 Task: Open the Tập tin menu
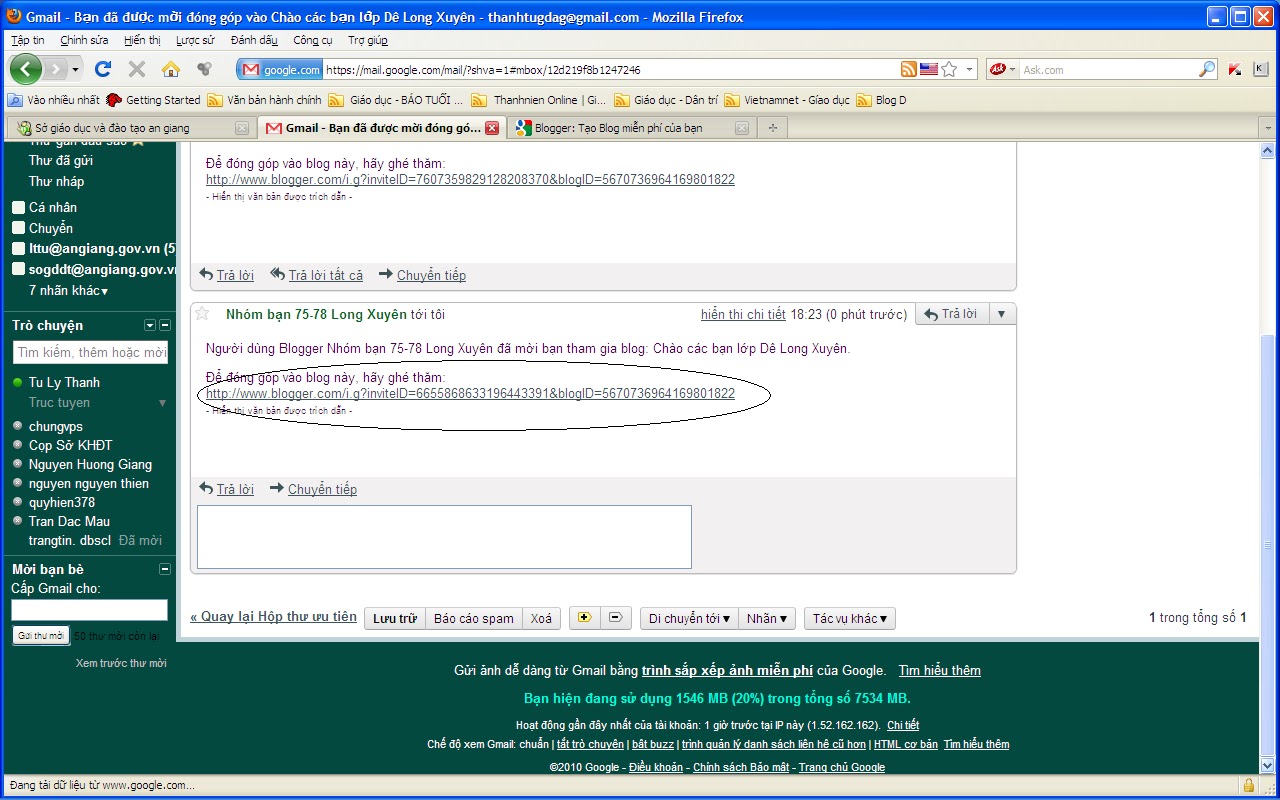pyautogui.click(x=28, y=40)
